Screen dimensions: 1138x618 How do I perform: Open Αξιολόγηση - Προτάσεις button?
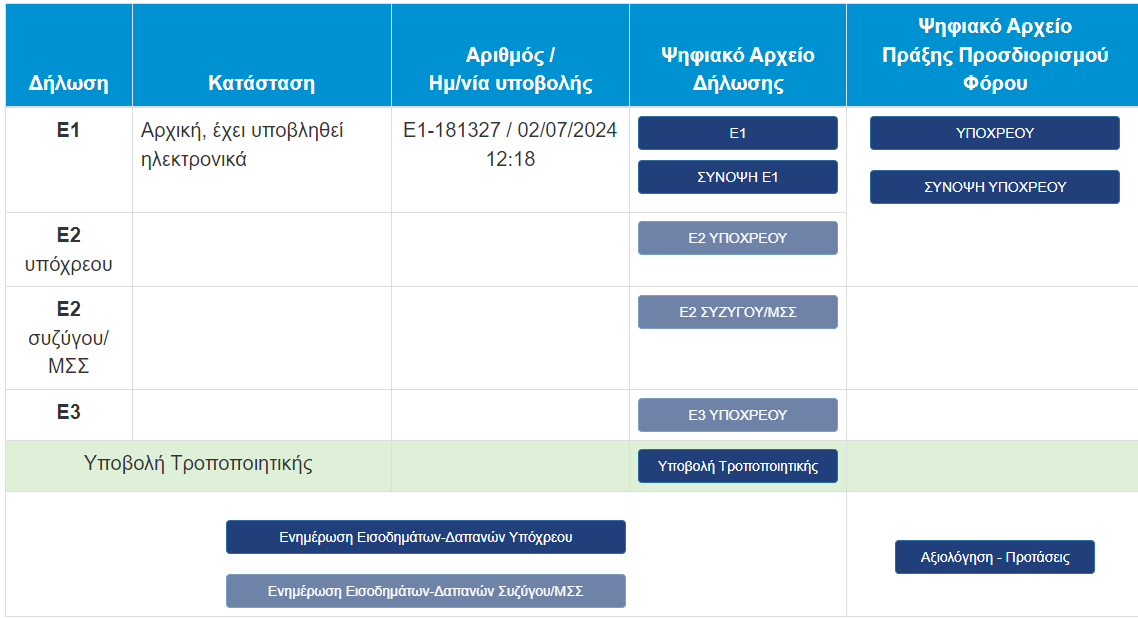click(x=994, y=557)
